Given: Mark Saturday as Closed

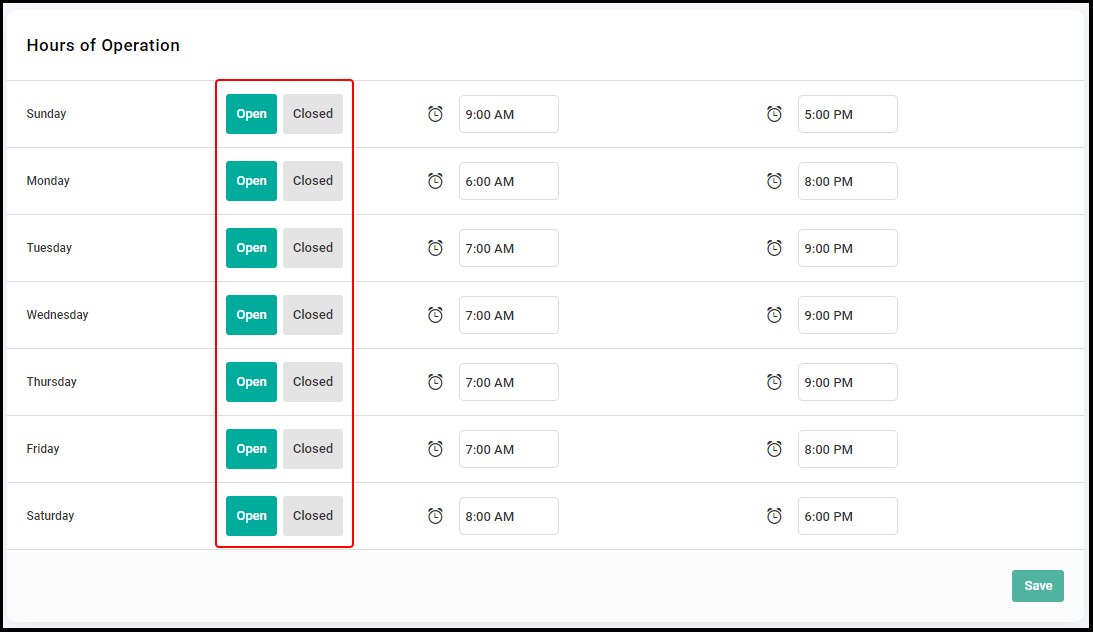Looking at the screenshot, I should pyautogui.click(x=313, y=515).
